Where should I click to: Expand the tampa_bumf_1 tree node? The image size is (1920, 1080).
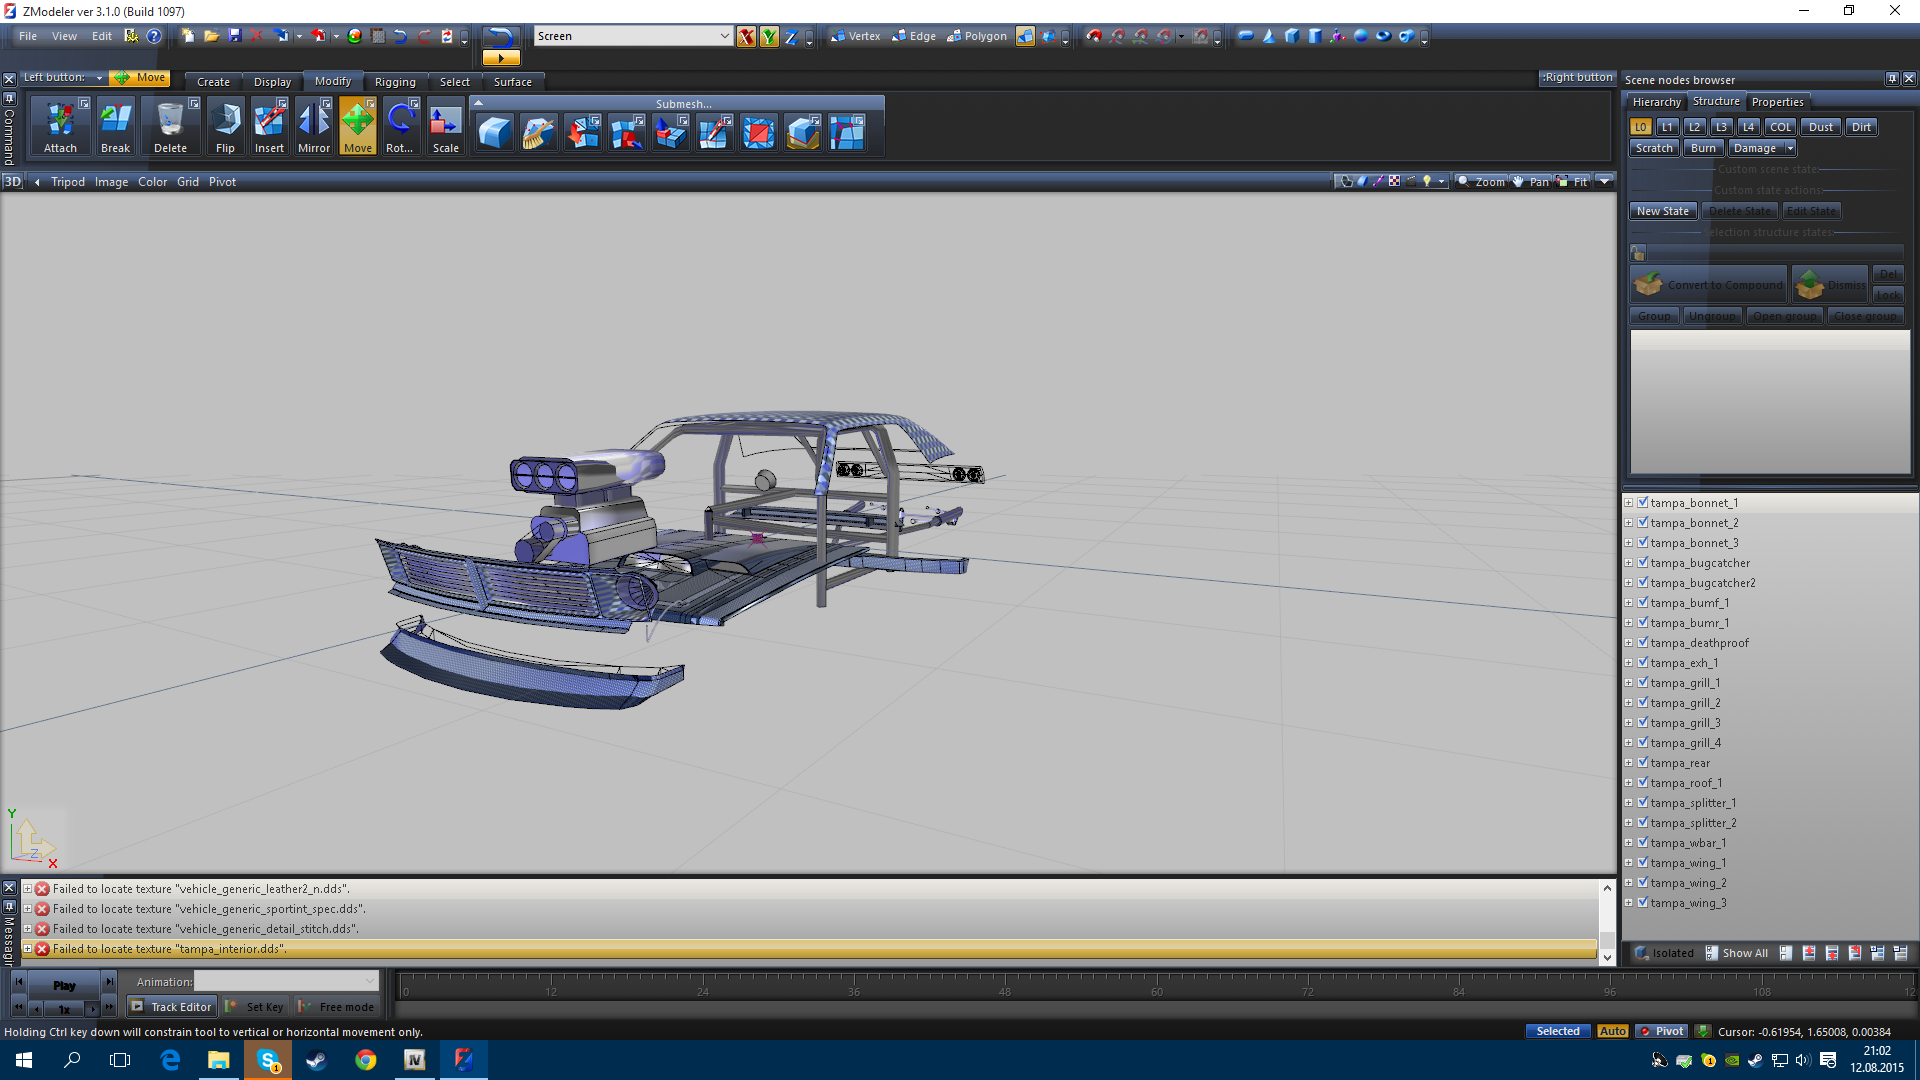pyautogui.click(x=1629, y=603)
